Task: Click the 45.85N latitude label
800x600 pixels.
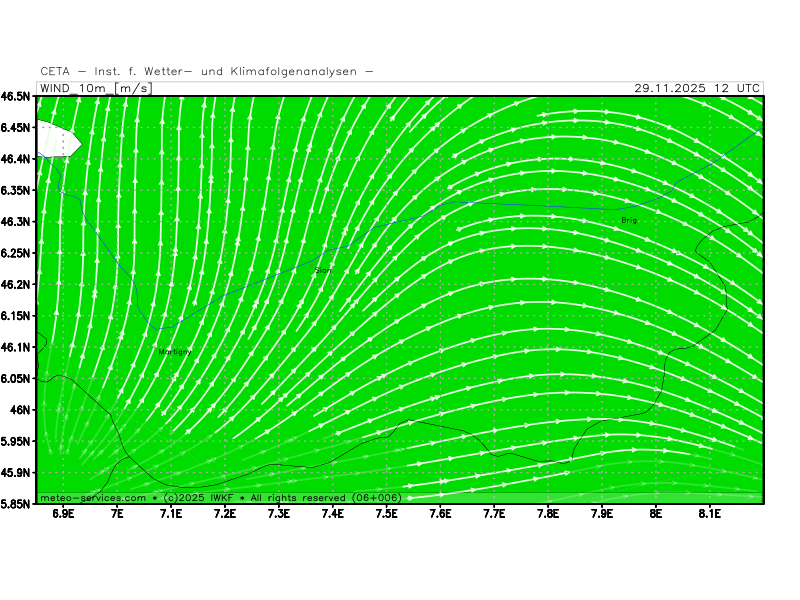Action: pyautogui.click(x=15, y=503)
